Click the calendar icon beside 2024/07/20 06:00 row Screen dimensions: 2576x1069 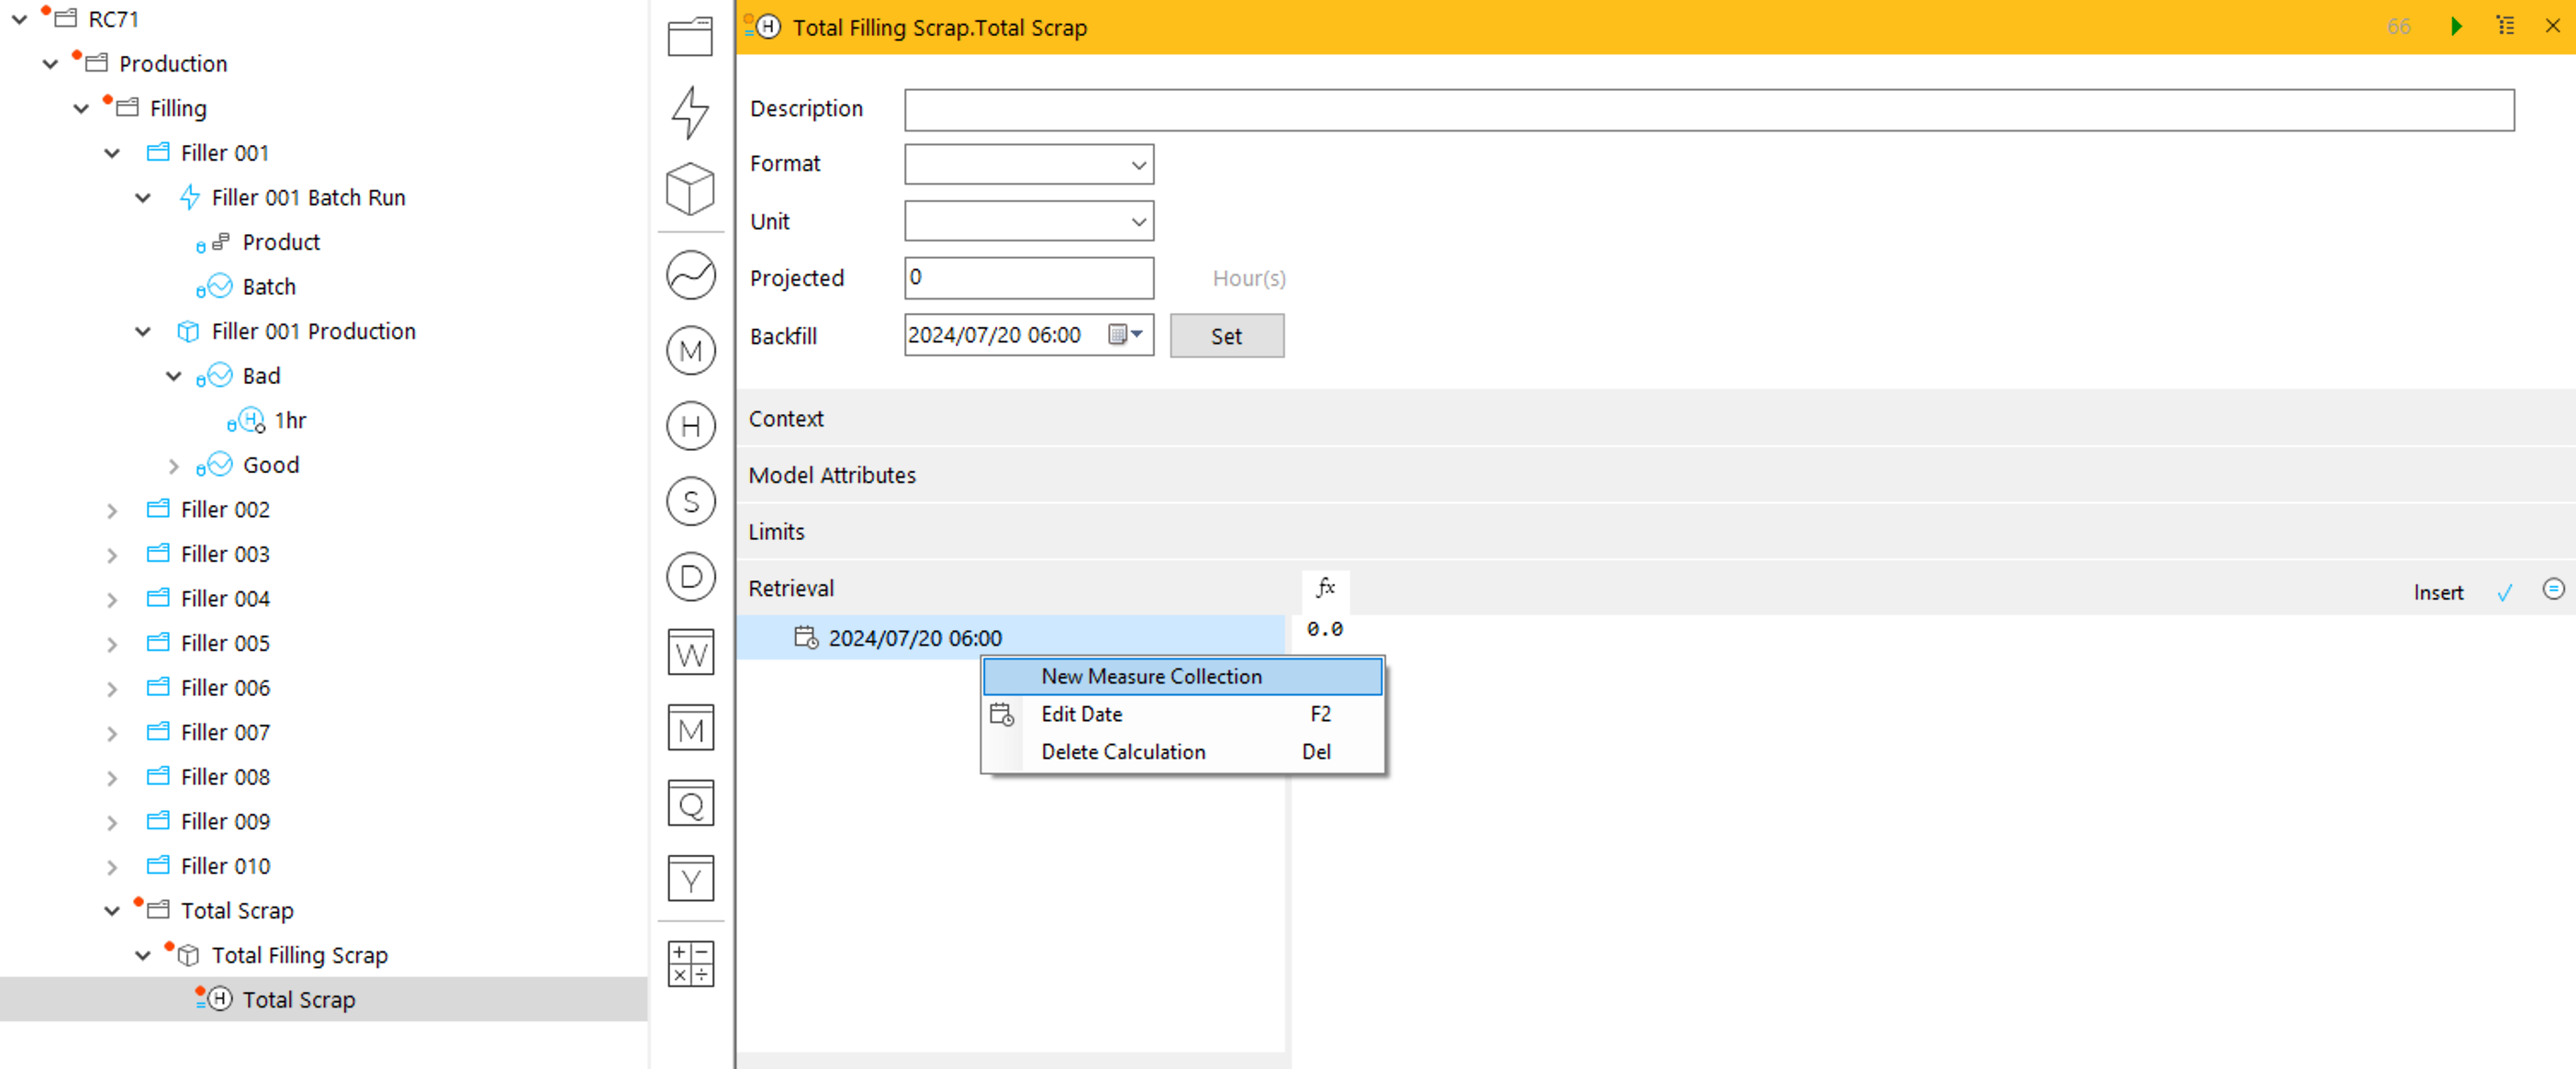point(806,637)
